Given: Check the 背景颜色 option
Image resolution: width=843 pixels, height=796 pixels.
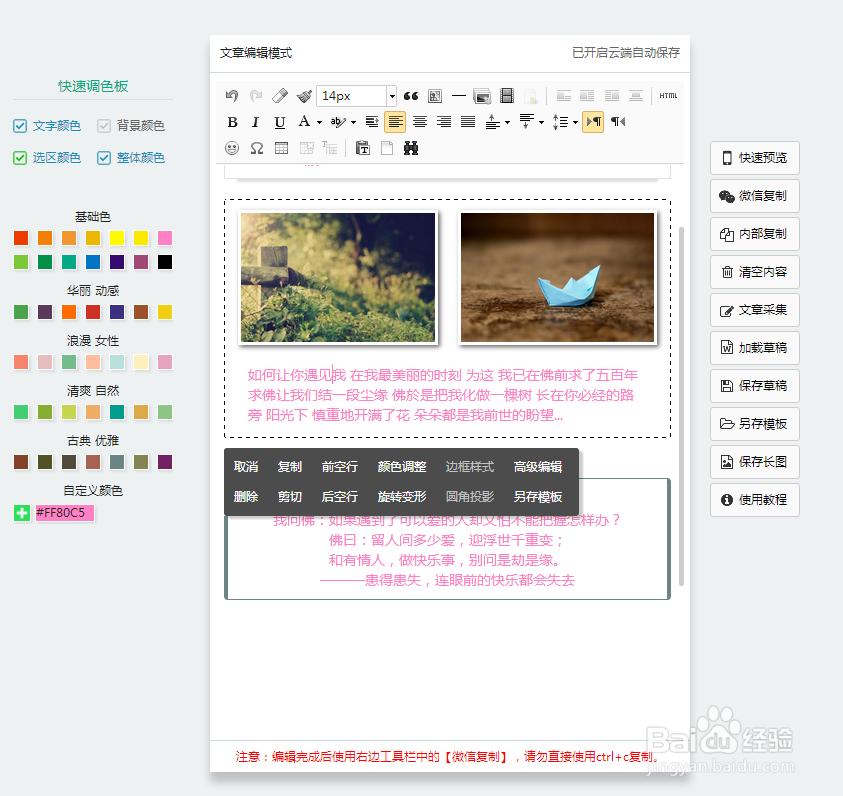Looking at the screenshot, I should coord(104,125).
